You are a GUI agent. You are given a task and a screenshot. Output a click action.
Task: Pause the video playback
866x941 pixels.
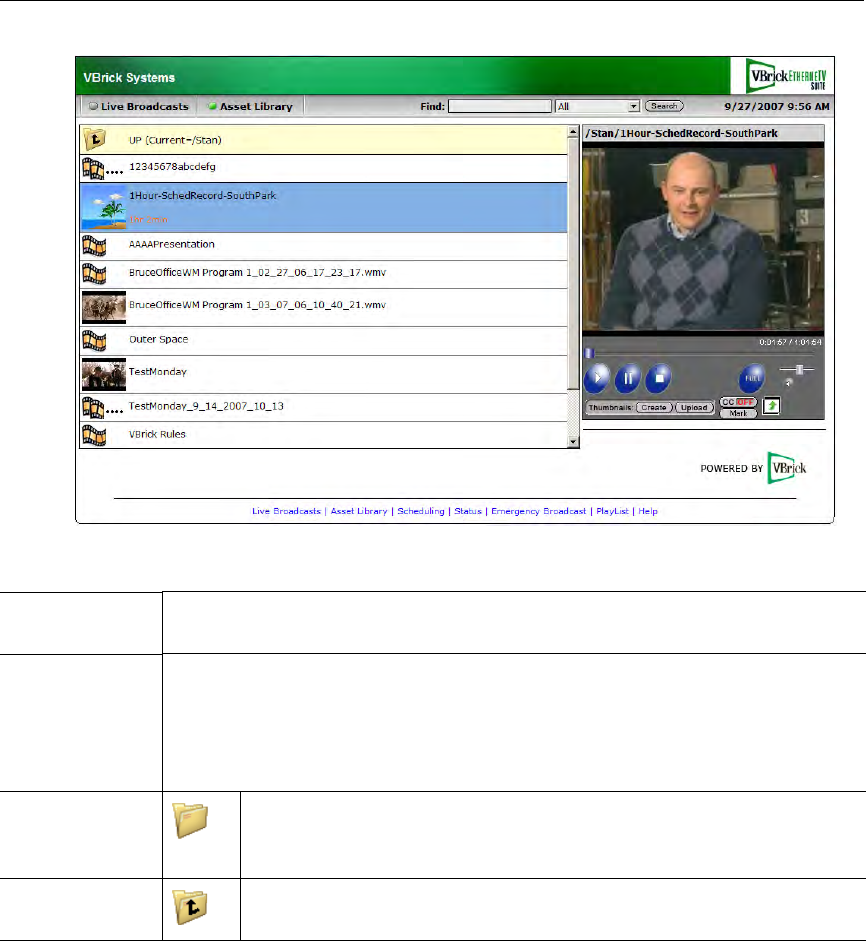tap(628, 378)
